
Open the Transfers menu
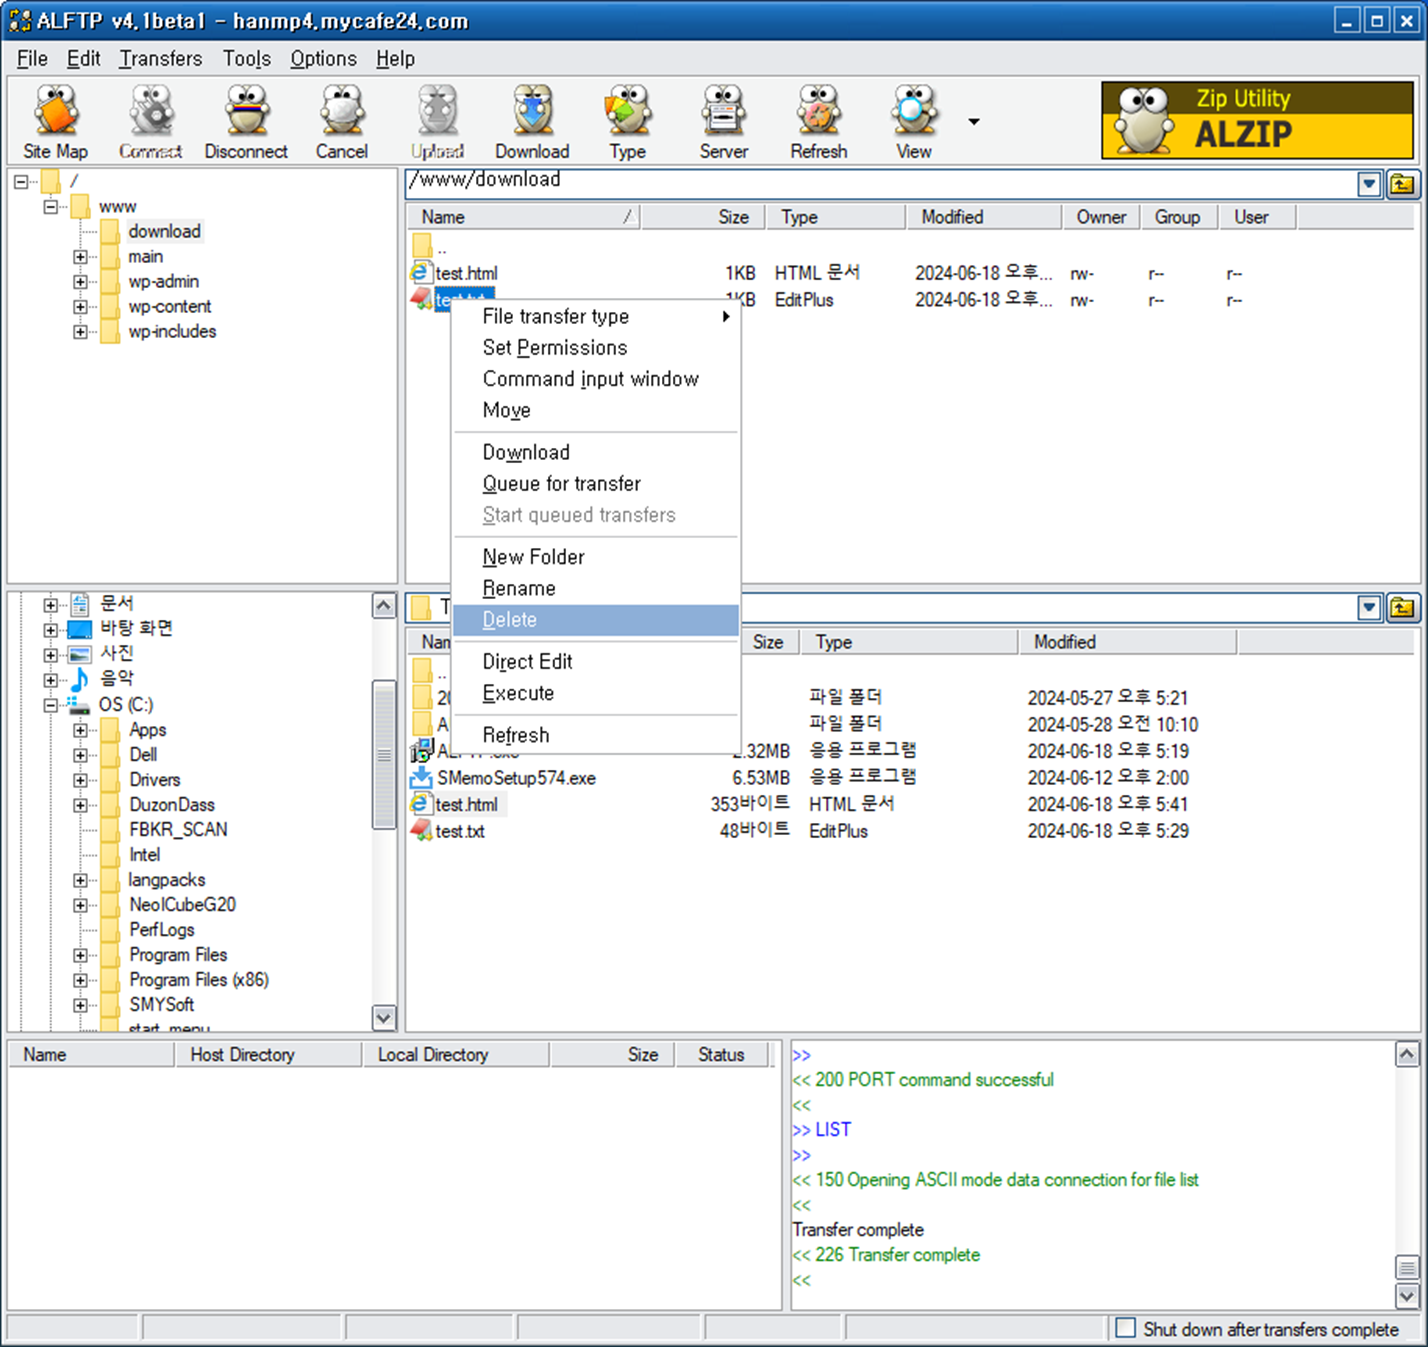tap(160, 58)
